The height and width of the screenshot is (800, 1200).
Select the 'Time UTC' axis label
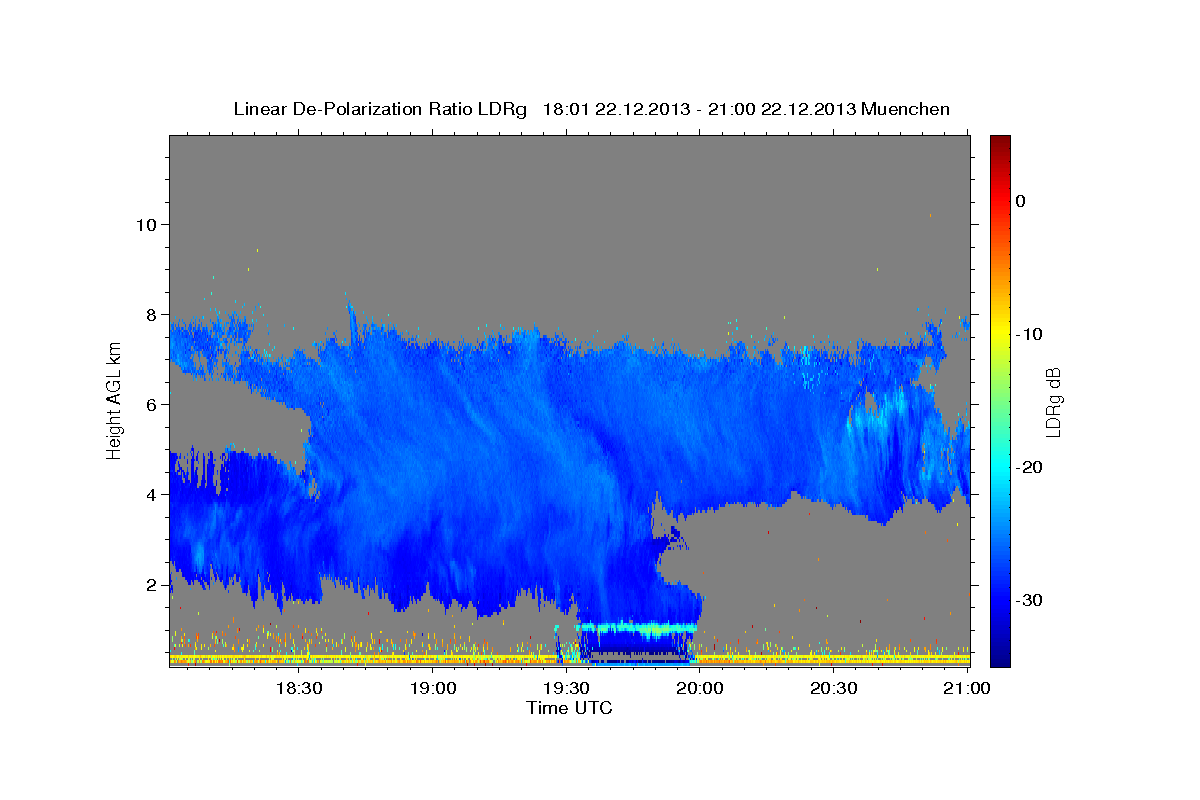click(x=569, y=708)
